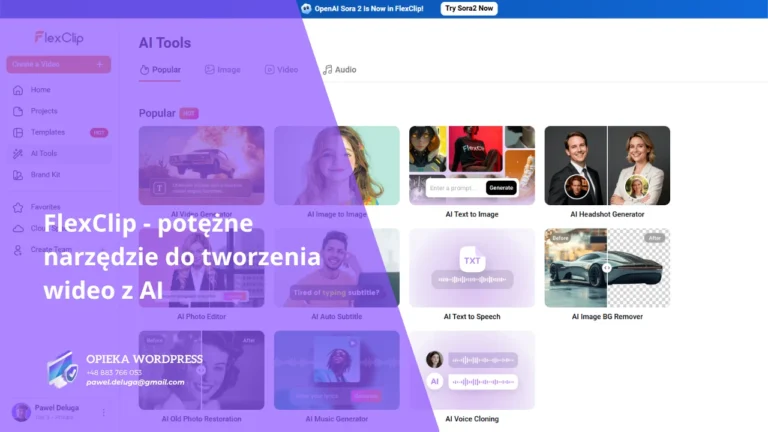Click the Sora banner robot icon
This screenshot has width=768, height=432.
[306, 8]
